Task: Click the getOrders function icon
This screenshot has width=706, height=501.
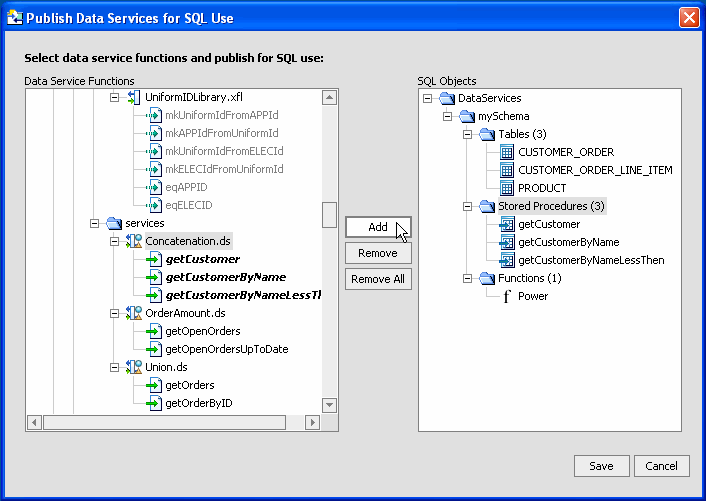Action: 154,385
